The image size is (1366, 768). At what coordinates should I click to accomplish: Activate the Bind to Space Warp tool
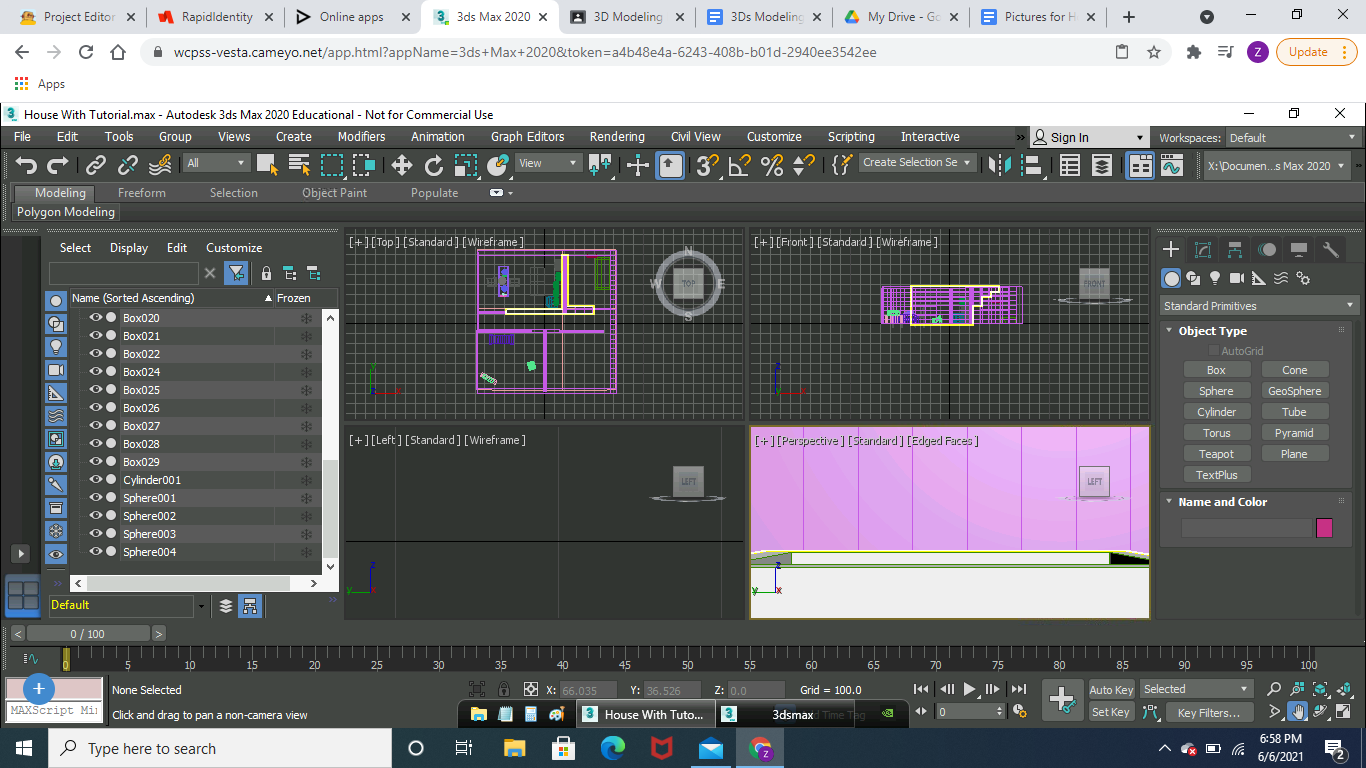pyautogui.click(x=160, y=165)
